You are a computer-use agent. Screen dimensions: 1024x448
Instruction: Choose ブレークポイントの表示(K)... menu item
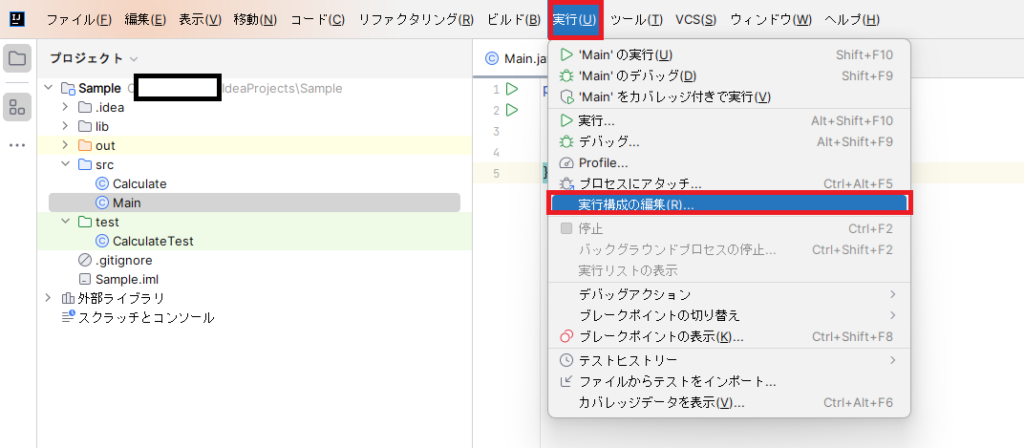pyautogui.click(x=729, y=337)
